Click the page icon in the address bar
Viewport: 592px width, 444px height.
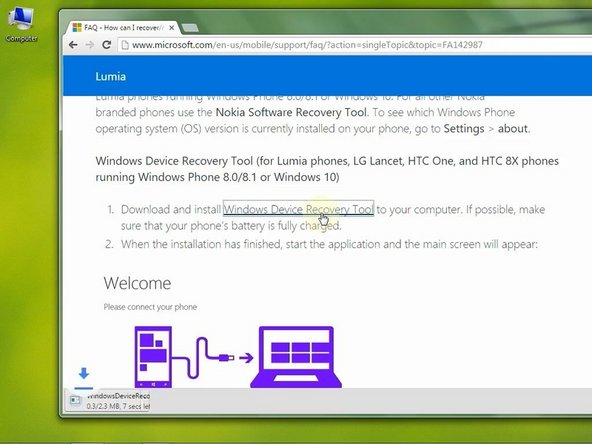[125, 45]
